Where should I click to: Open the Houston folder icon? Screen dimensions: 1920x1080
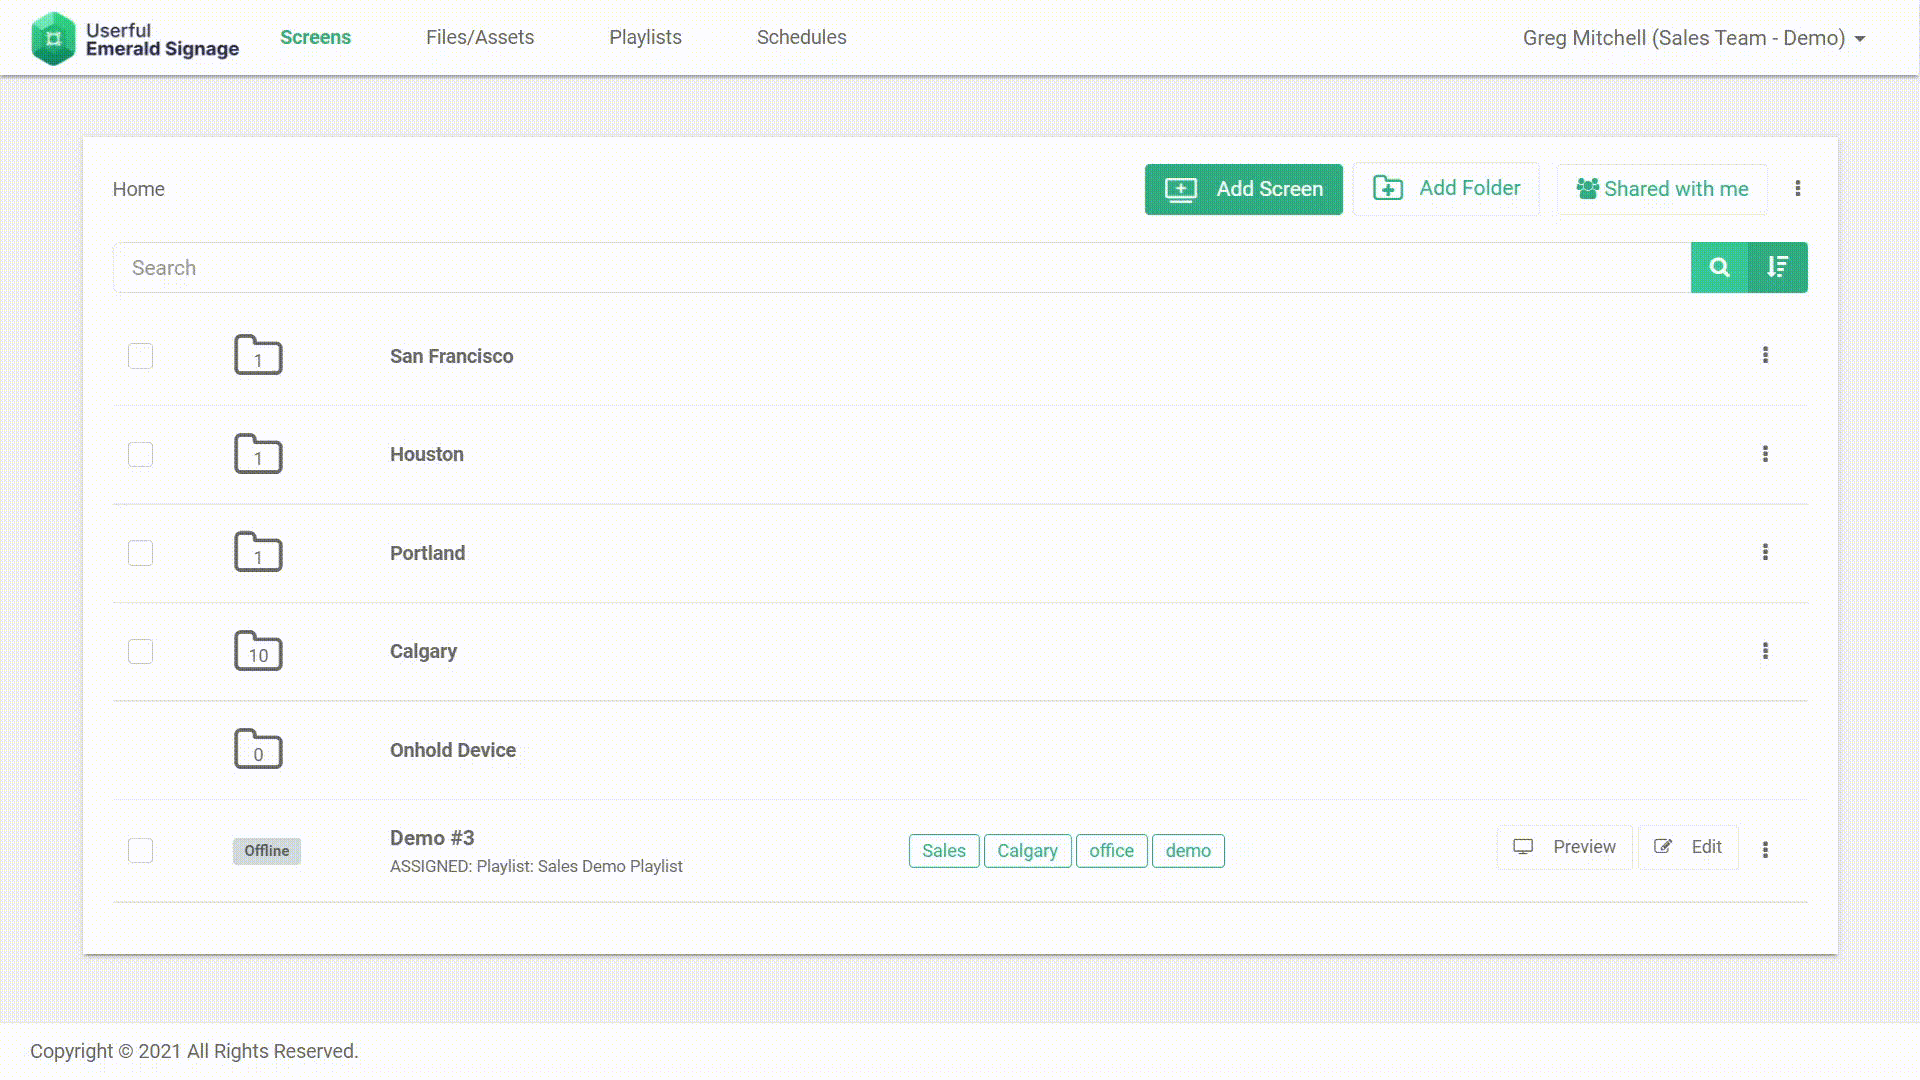tap(258, 453)
